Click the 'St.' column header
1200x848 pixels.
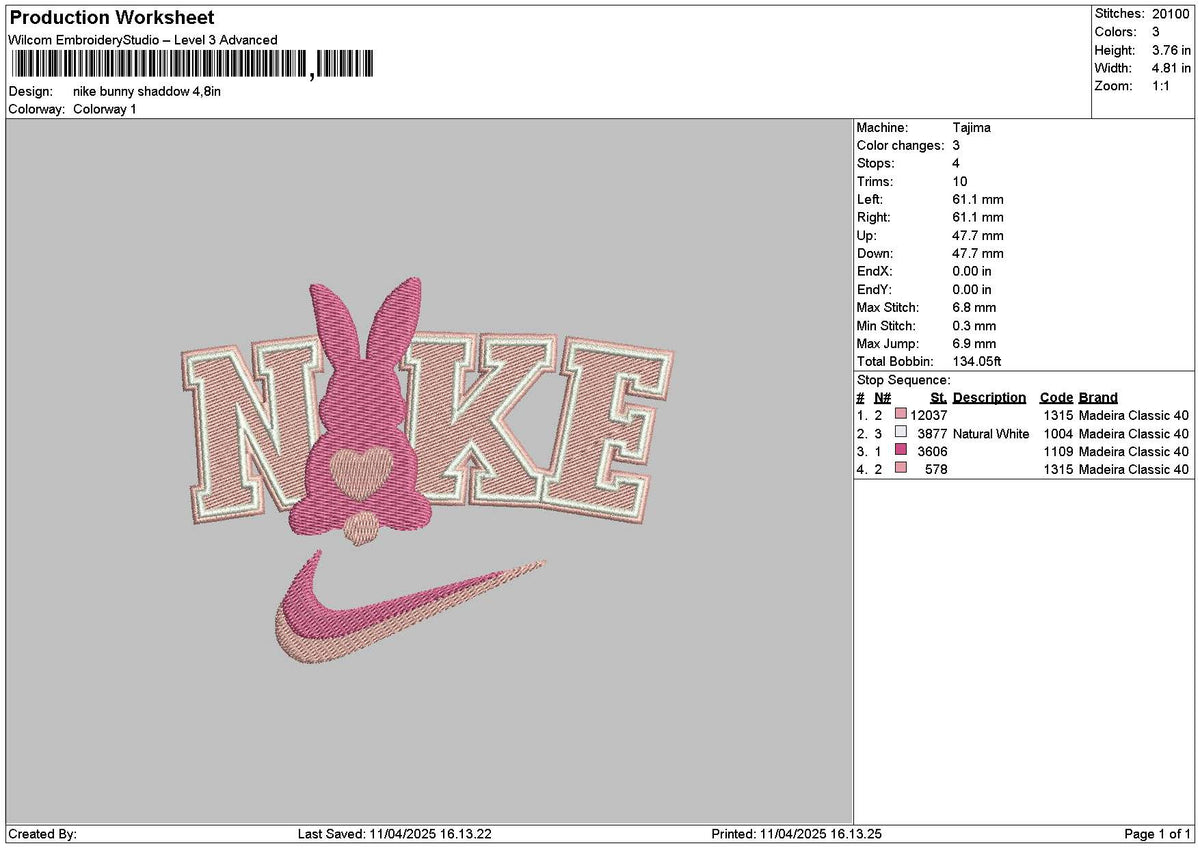pos(938,398)
